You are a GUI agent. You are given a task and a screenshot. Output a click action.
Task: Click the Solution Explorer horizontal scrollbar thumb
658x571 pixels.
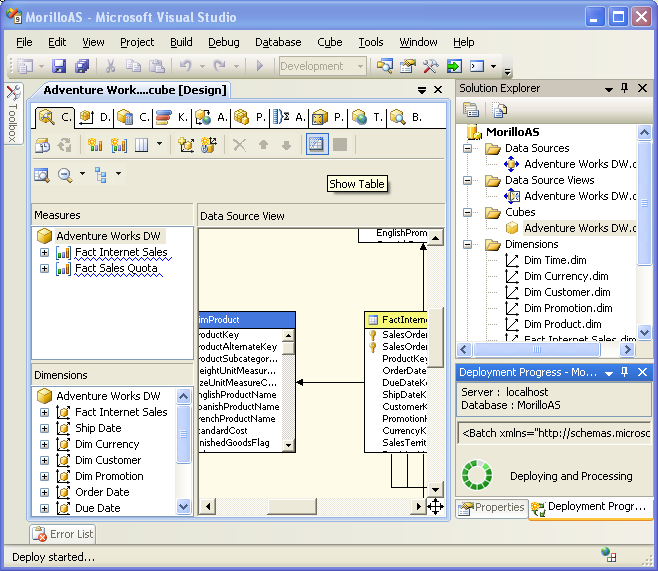[x=537, y=349]
